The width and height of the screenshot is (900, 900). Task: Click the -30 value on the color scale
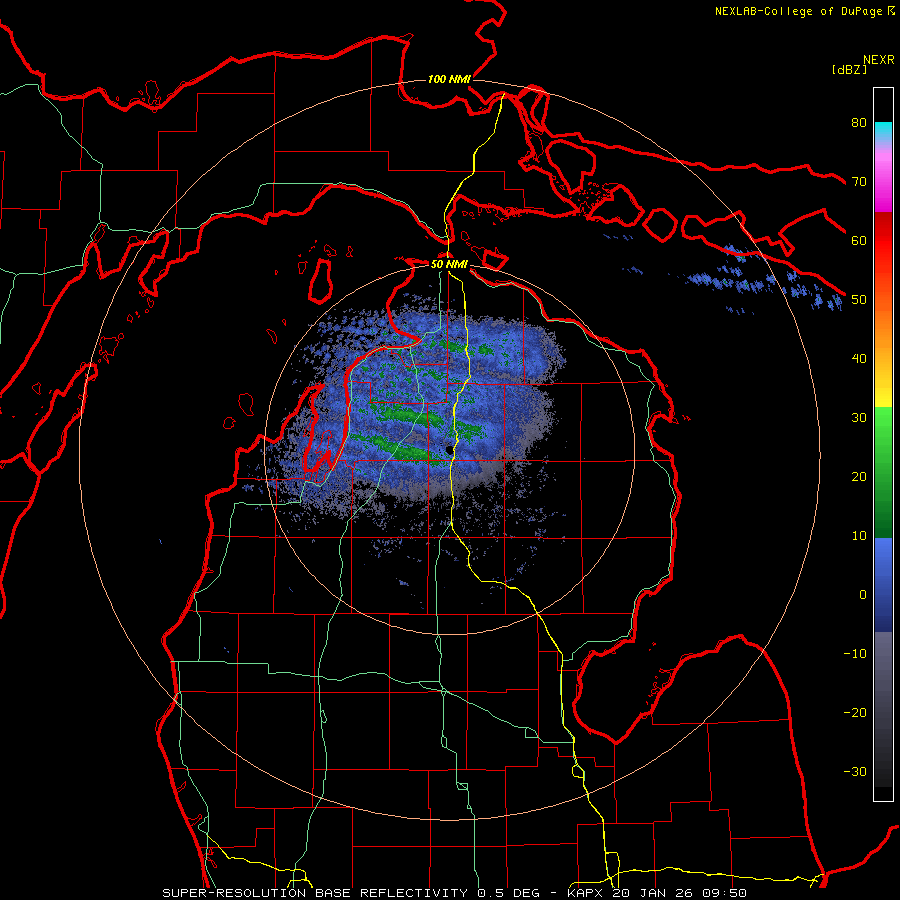855,771
